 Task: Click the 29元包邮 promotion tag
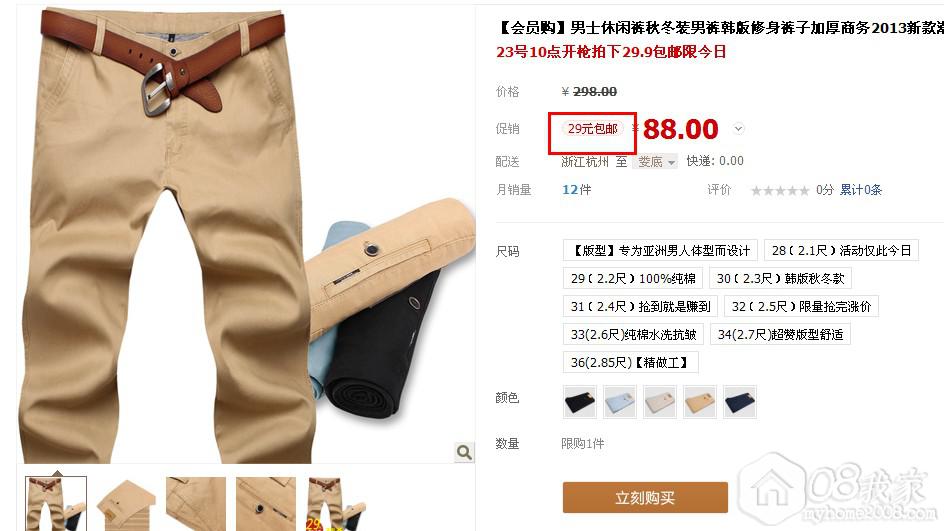tap(592, 128)
